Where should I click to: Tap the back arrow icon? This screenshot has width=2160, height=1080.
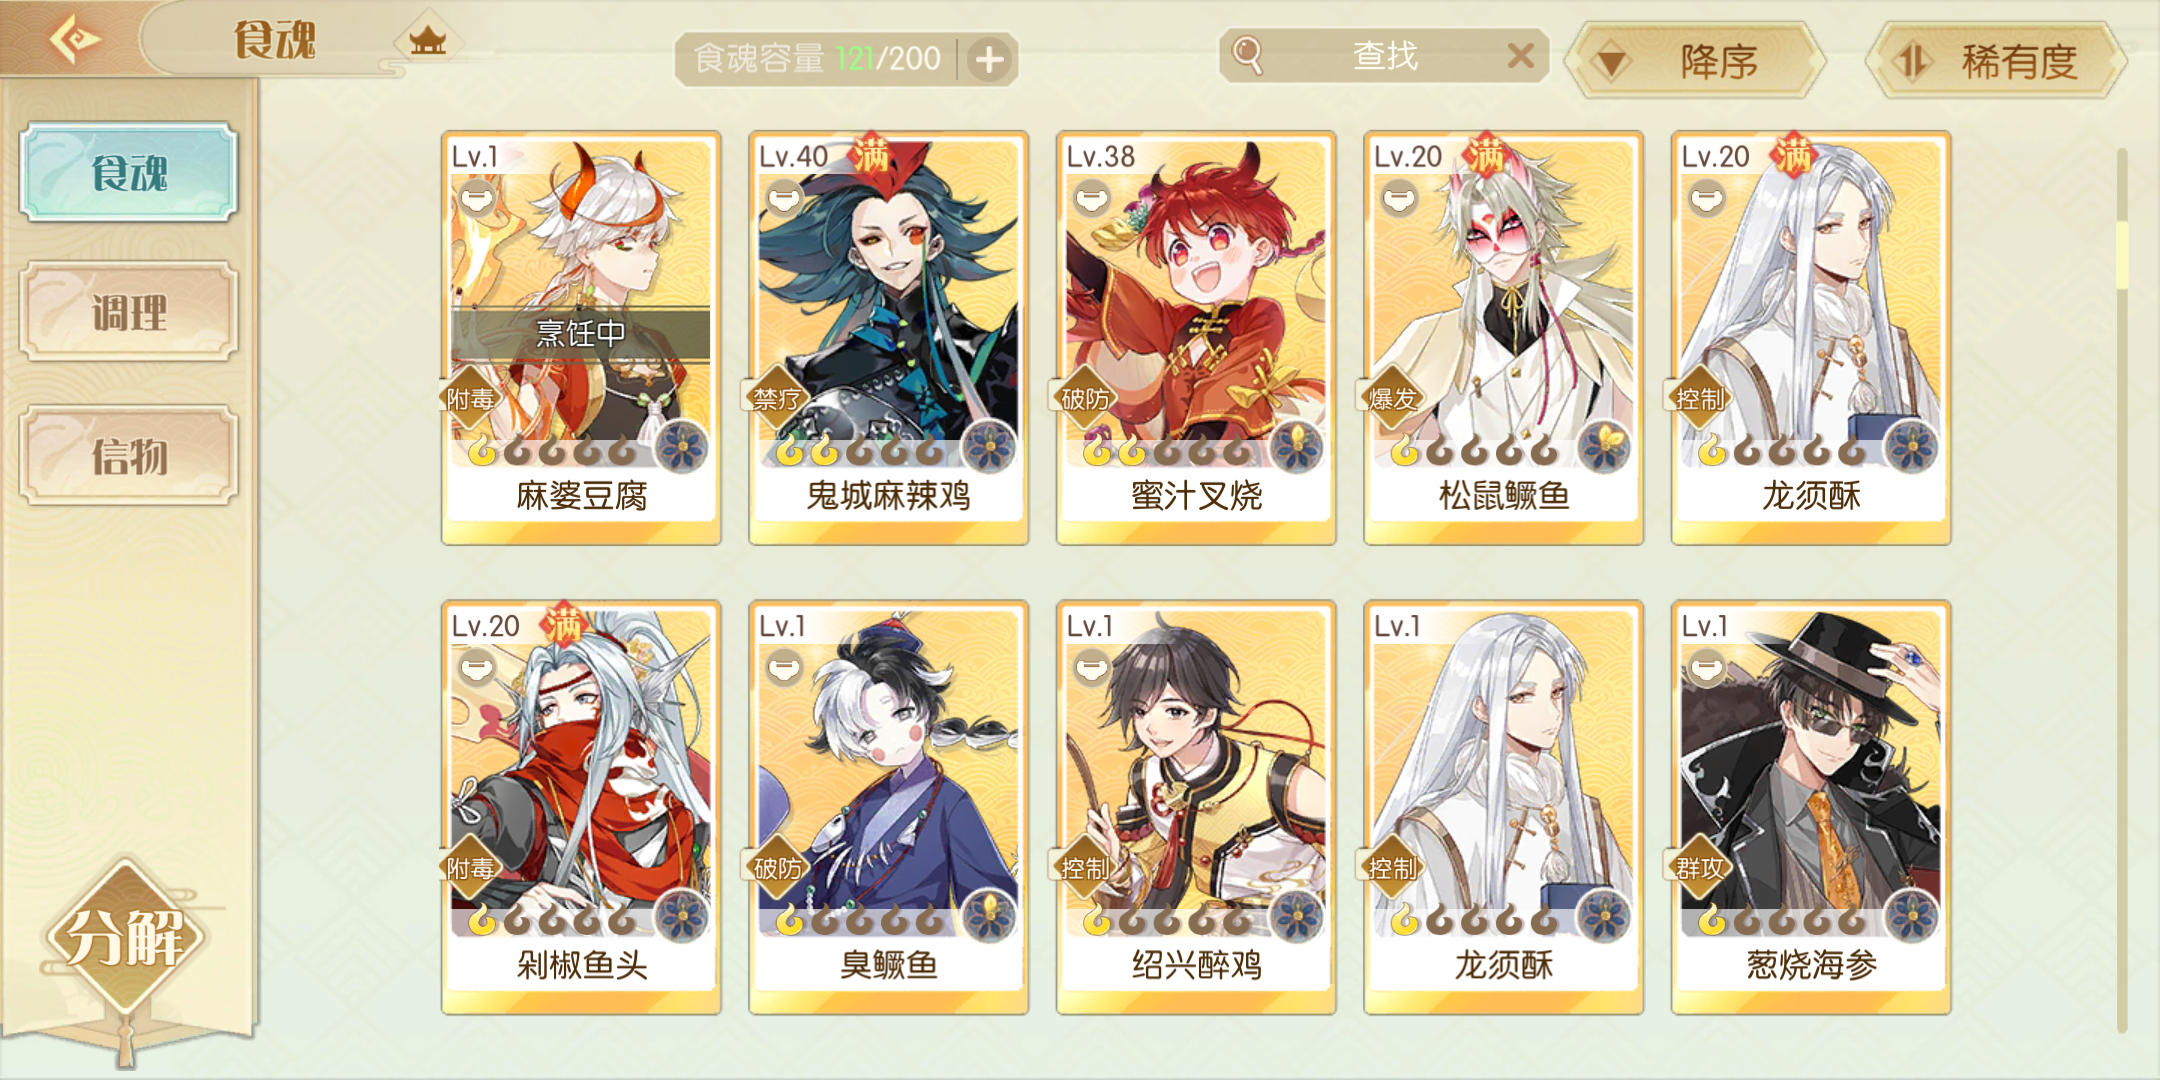[x=74, y=40]
